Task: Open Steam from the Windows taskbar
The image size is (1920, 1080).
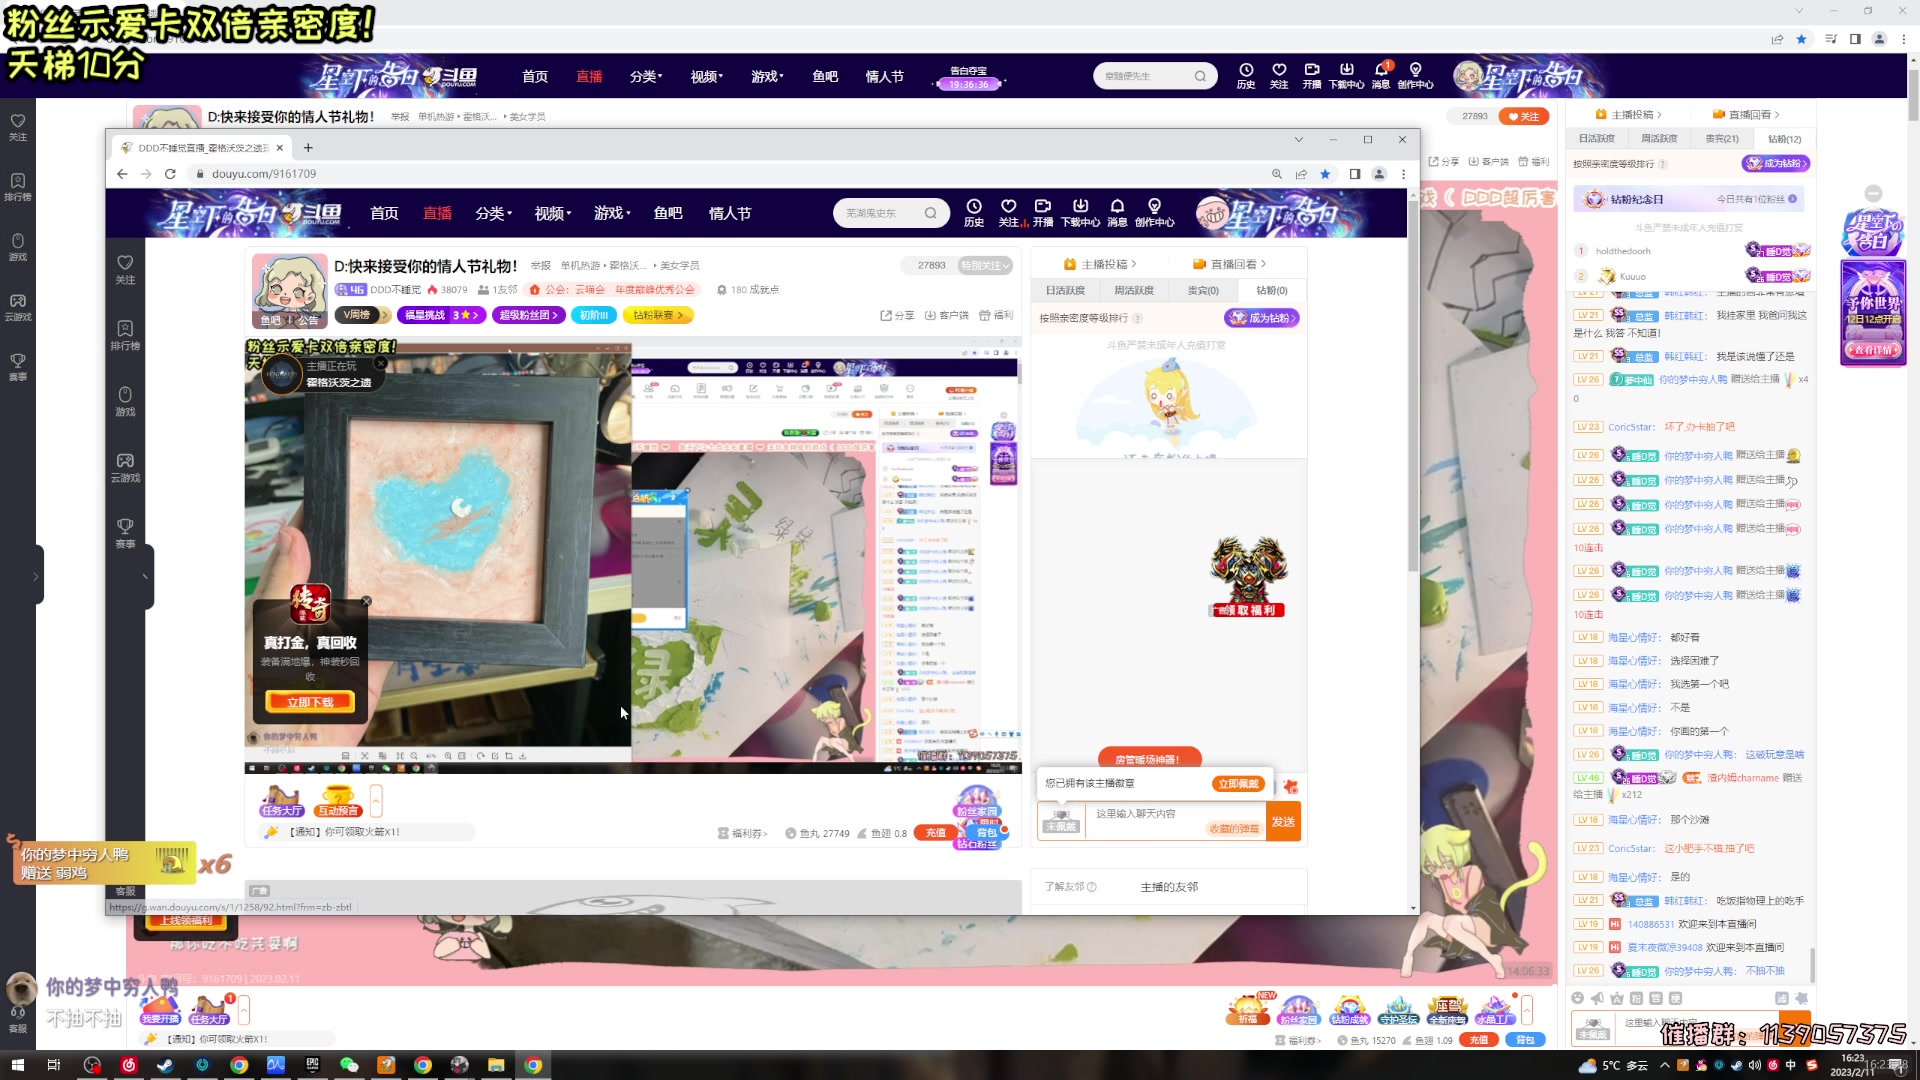Action: [x=165, y=1065]
